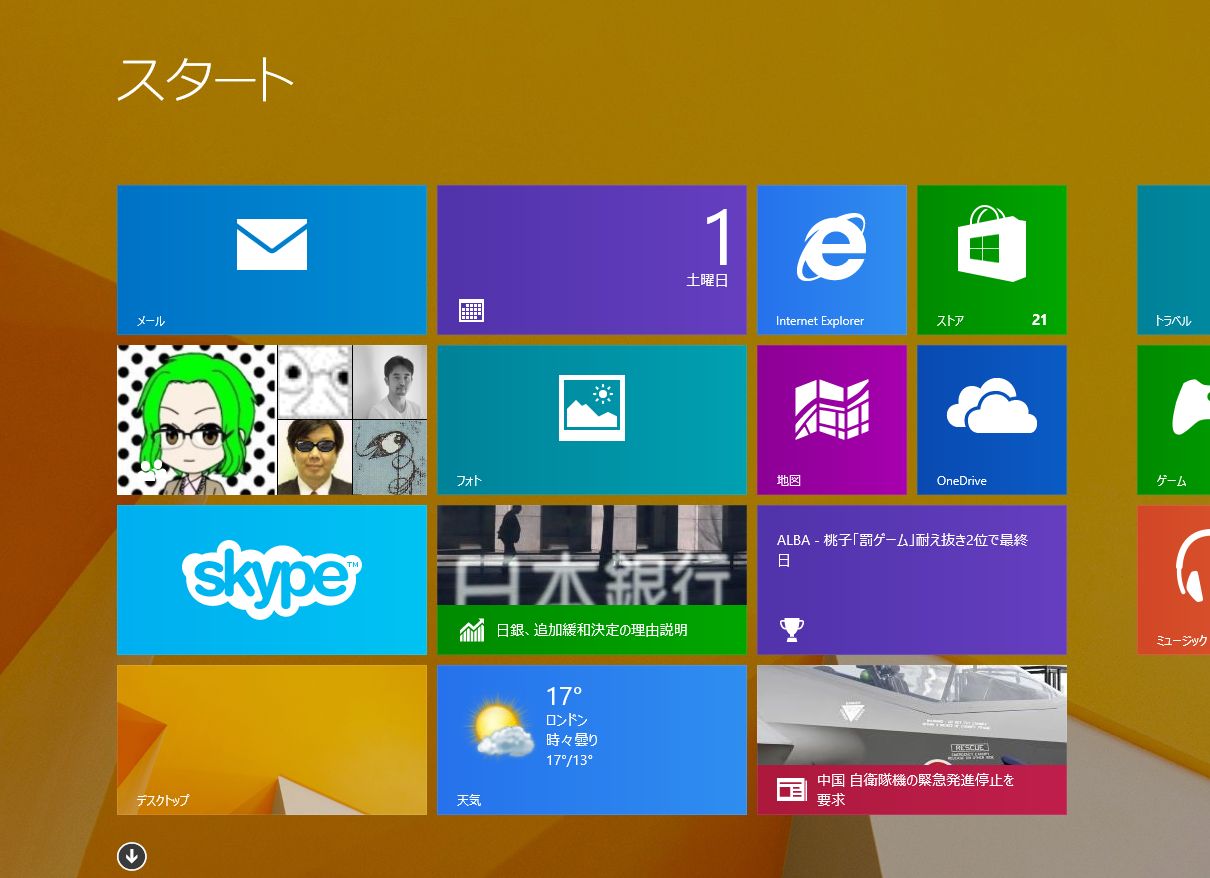Click the 'Internet Explorer' label
Viewport: 1210px width, 878px height.
click(820, 321)
